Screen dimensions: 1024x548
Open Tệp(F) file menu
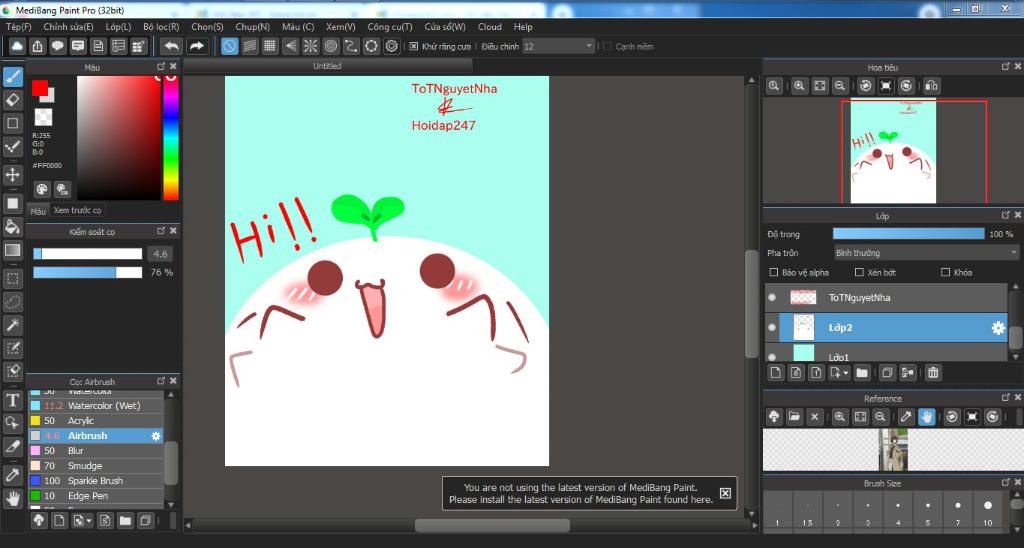[x=19, y=27]
